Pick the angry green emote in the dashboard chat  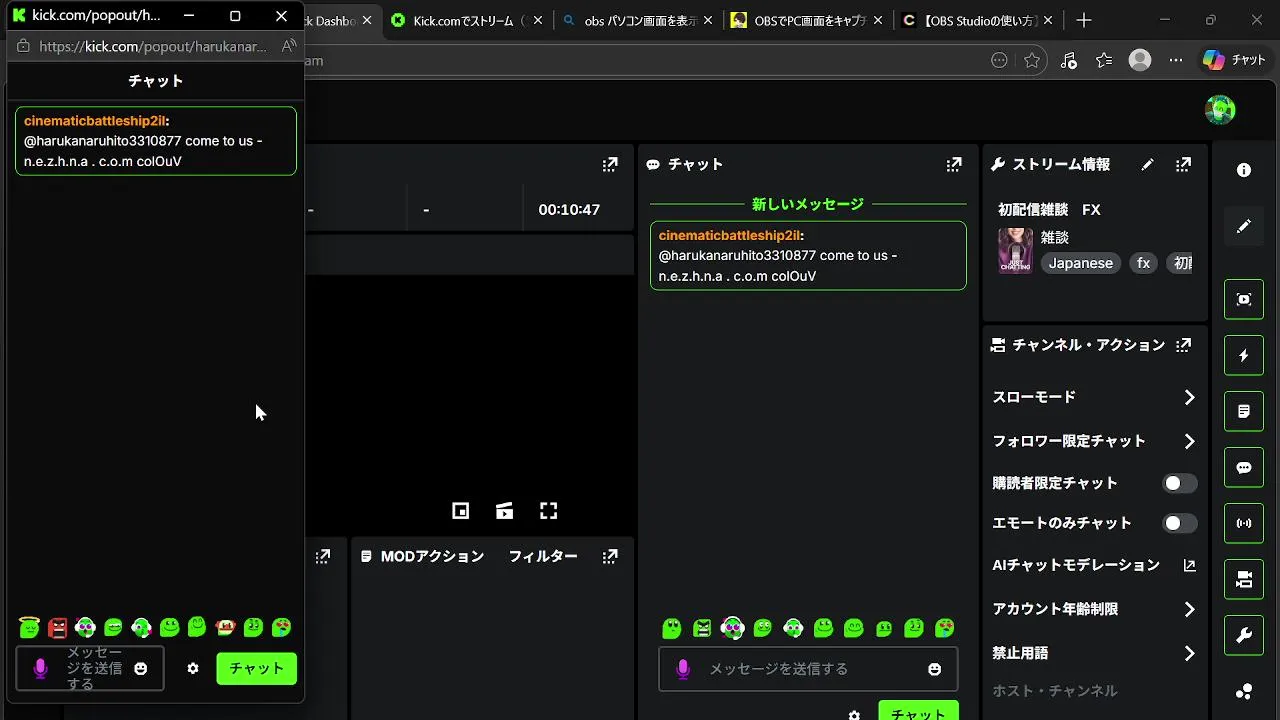point(702,628)
